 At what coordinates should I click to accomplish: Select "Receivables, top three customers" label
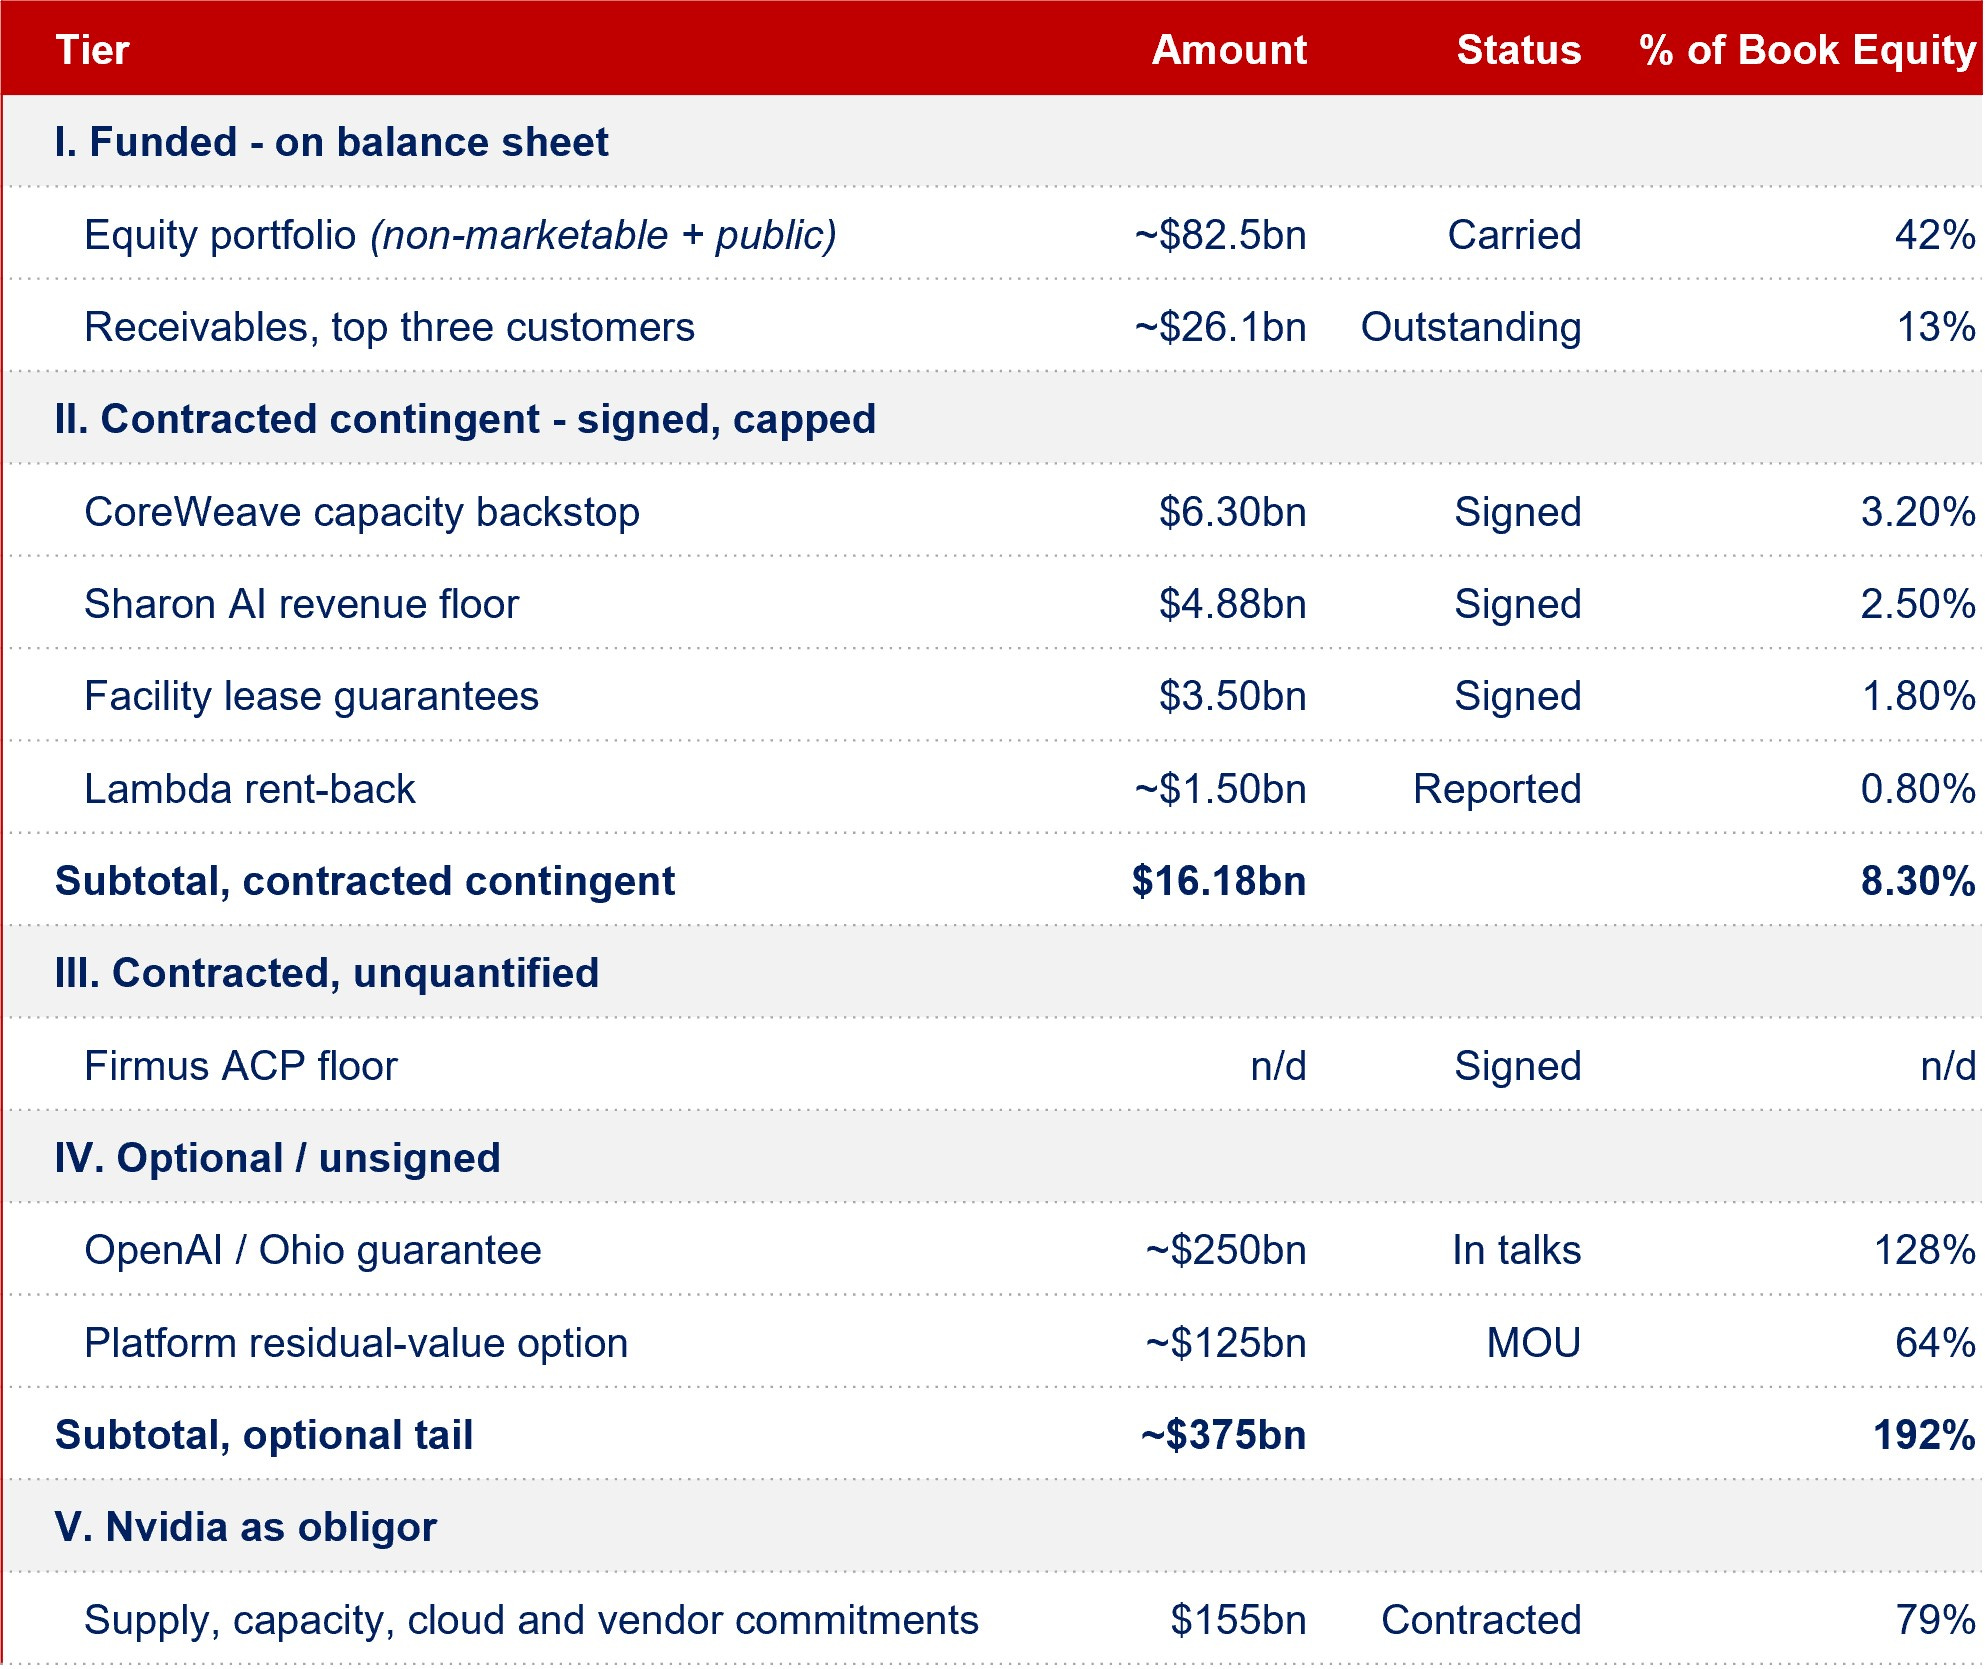pos(389,328)
